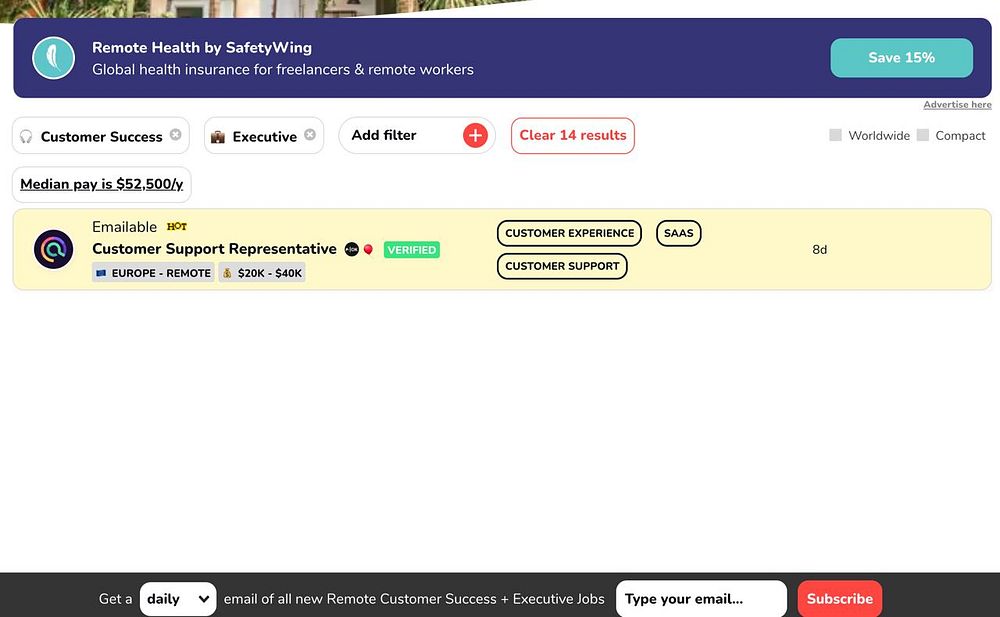Open the Advertise here link
Viewport: 1000px width, 617px height.
tap(957, 105)
